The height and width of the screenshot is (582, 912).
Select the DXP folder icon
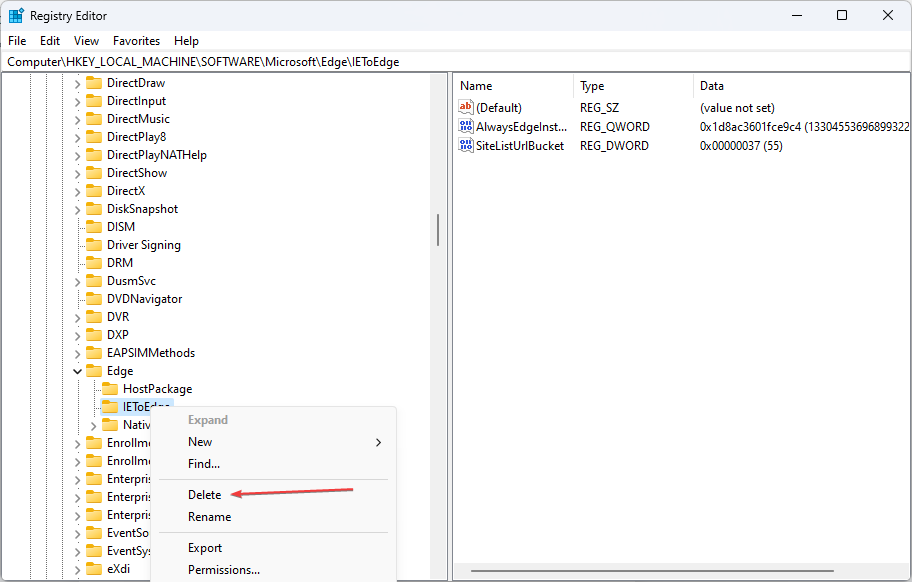(94, 335)
